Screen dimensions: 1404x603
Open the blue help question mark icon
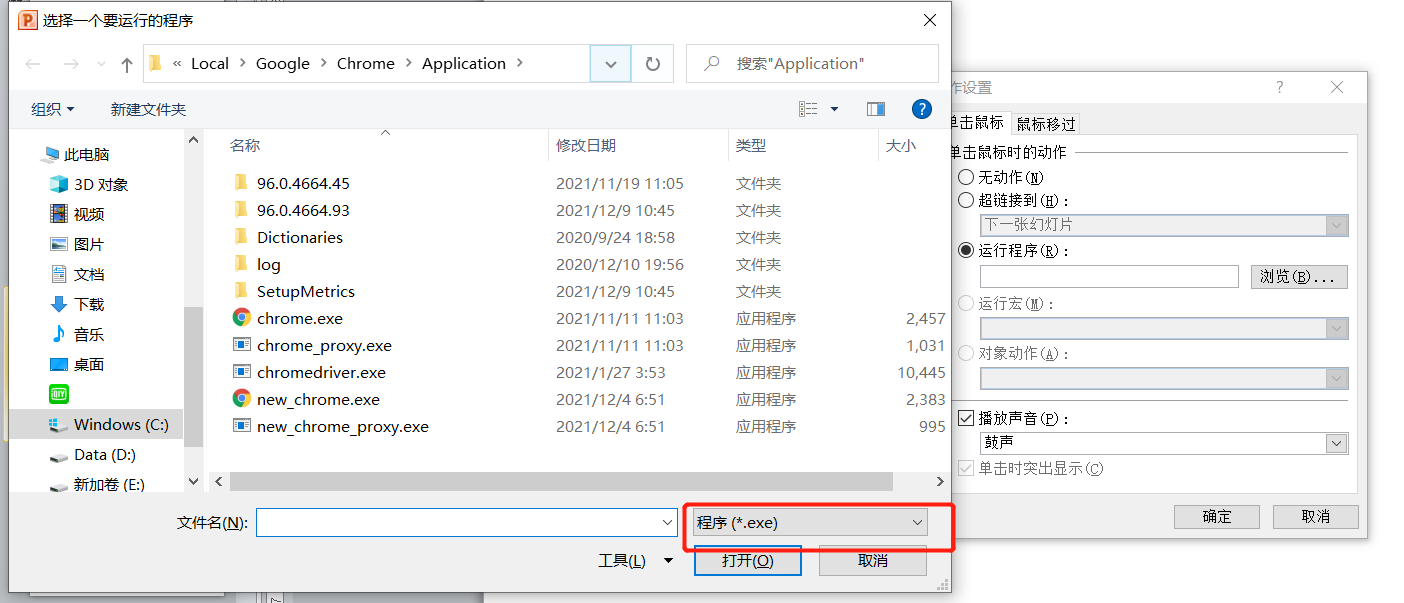point(922,109)
